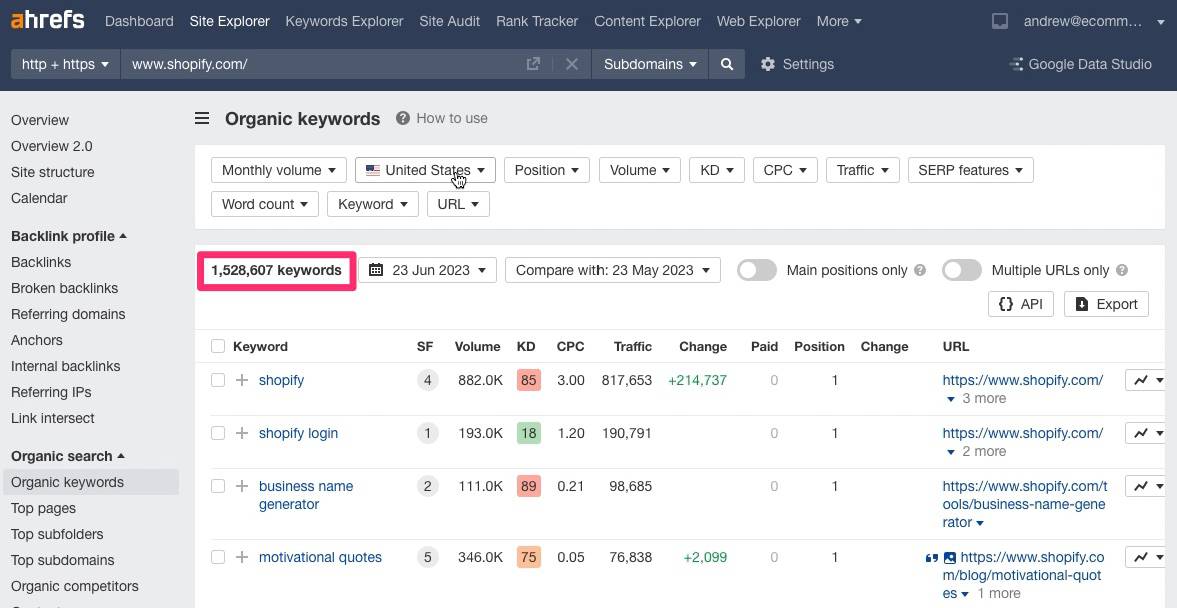Open KD filter dropdown
The image size is (1177, 608).
tap(717, 170)
